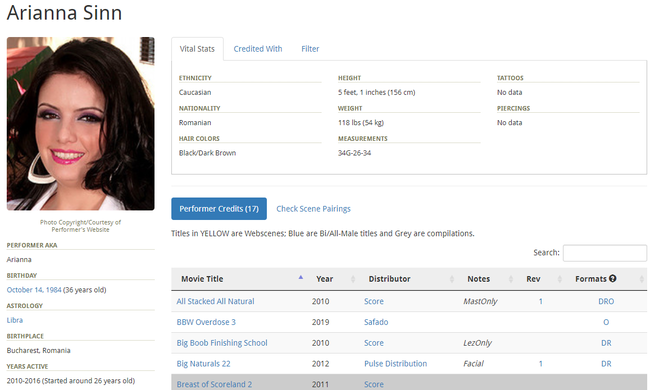Select the Vital Stats tab
650x390 pixels.
(197, 49)
